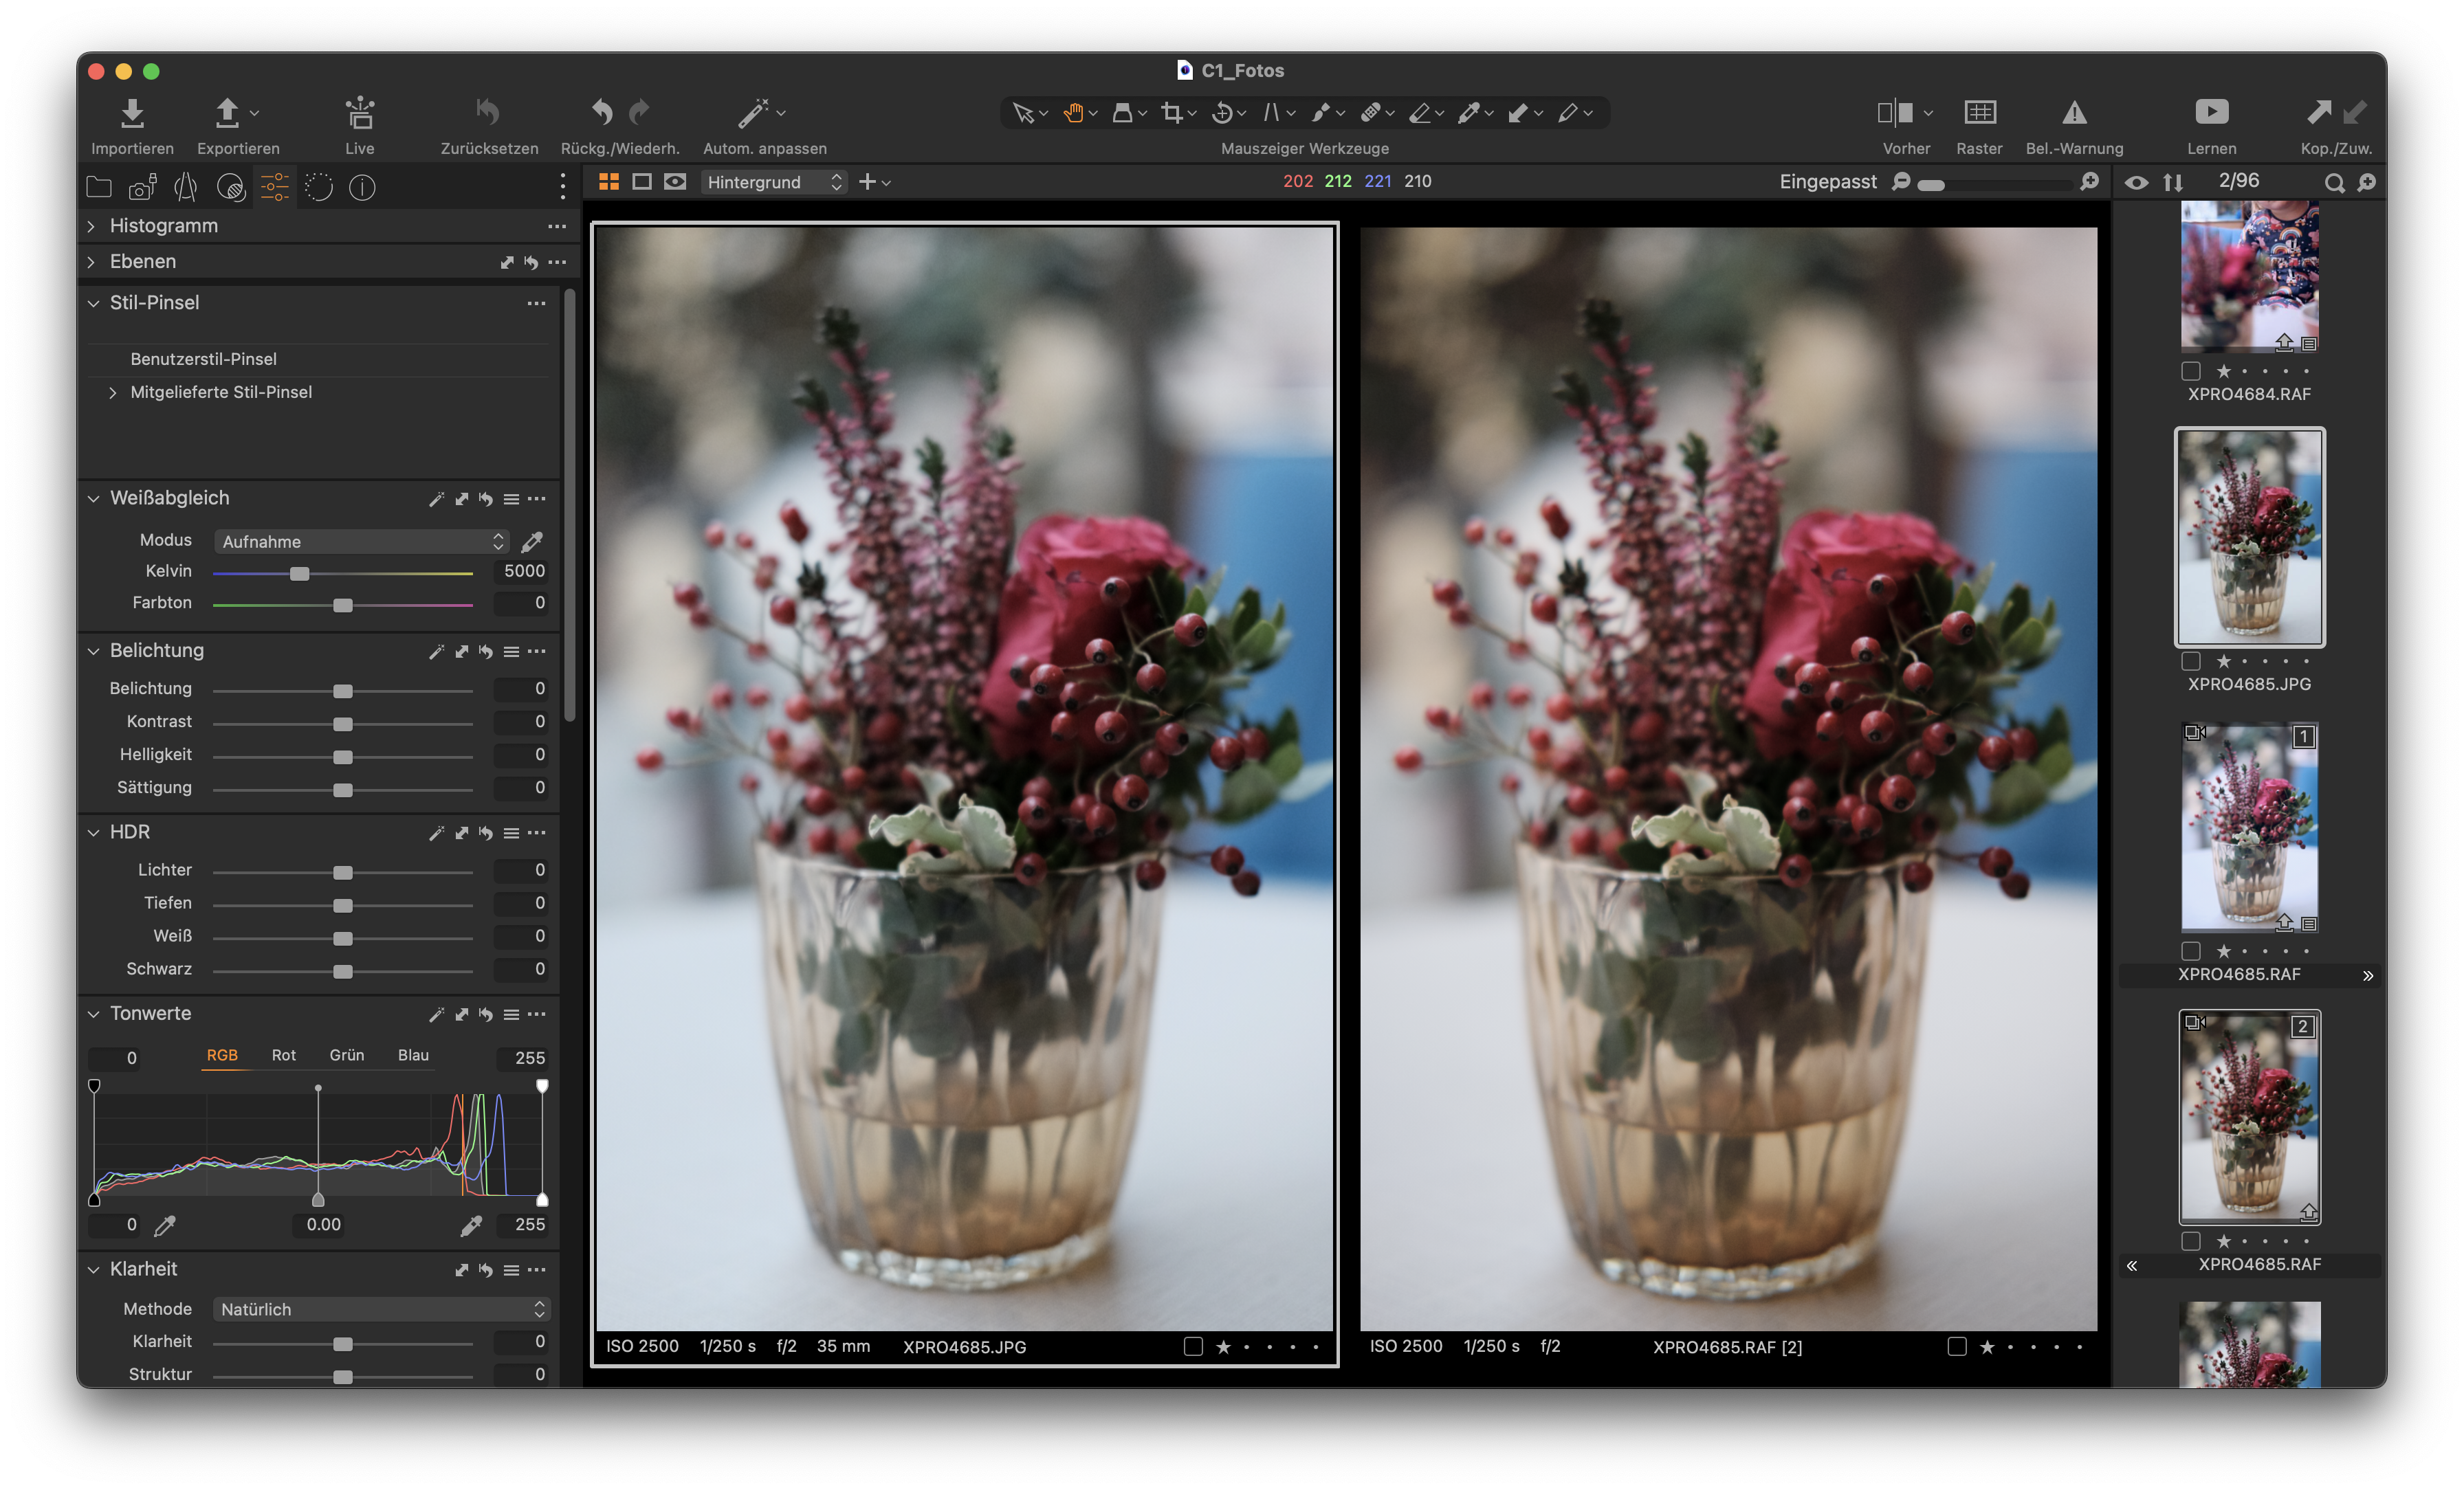
Task: Open the Live capture tool
Action: coord(359,113)
